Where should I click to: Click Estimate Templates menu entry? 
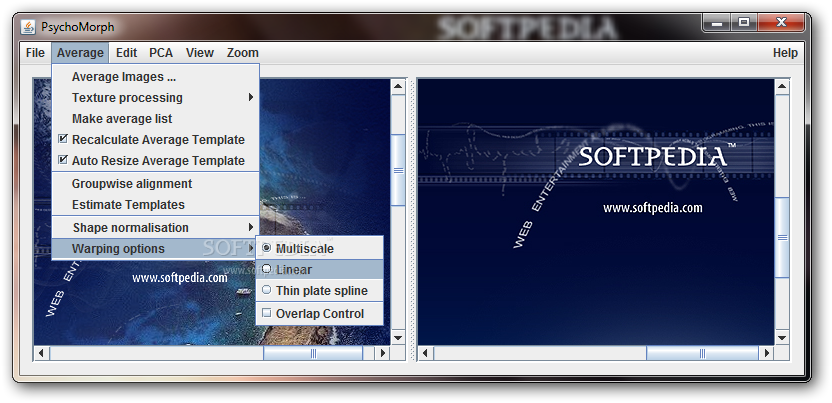155,205
